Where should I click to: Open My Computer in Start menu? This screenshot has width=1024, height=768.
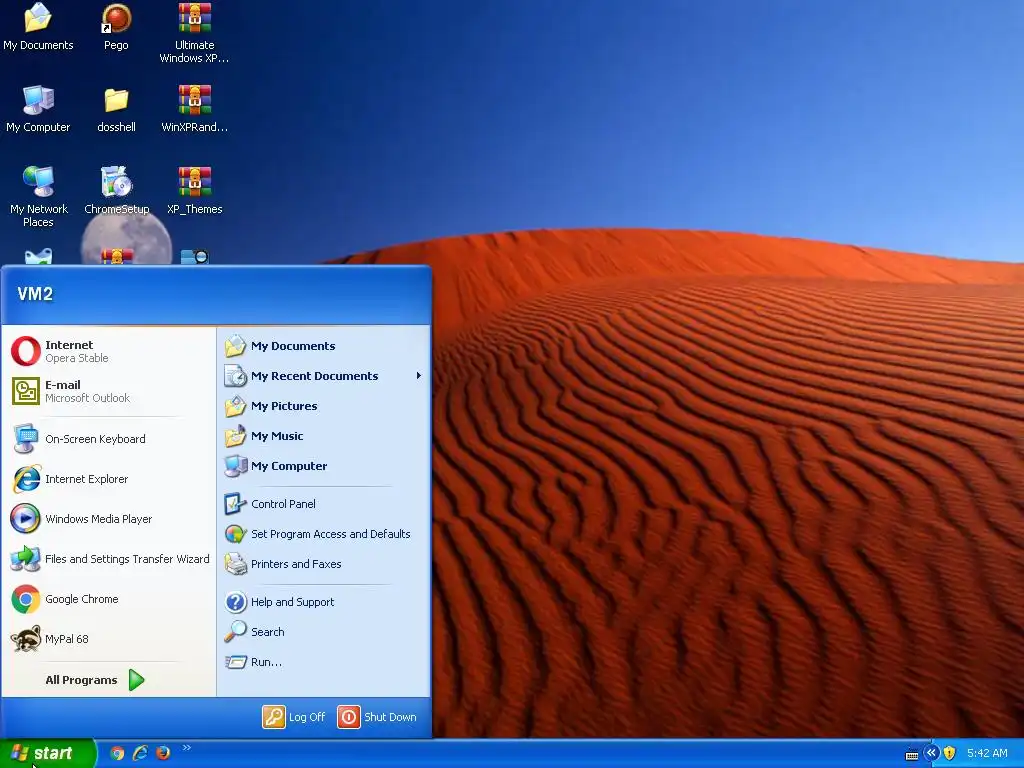click(323, 466)
